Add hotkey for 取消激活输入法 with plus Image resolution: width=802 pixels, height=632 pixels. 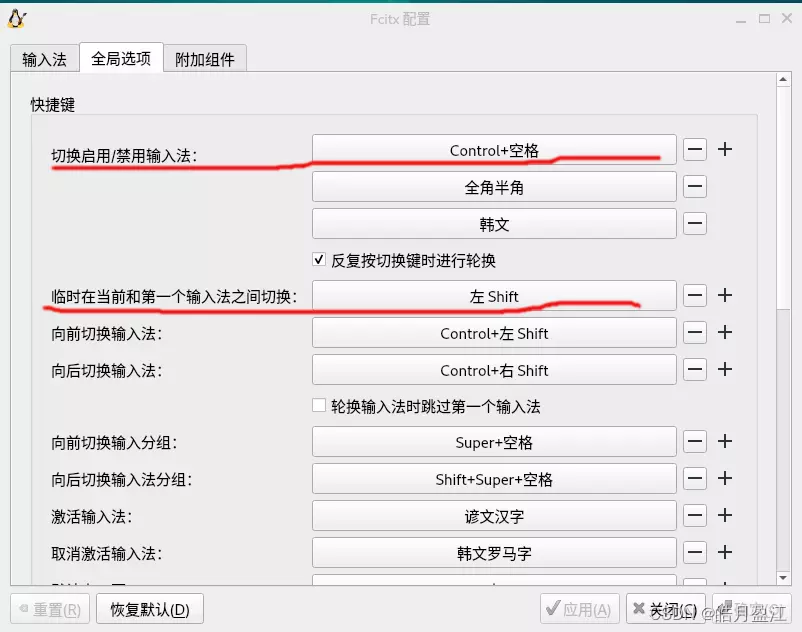tap(725, 552)
